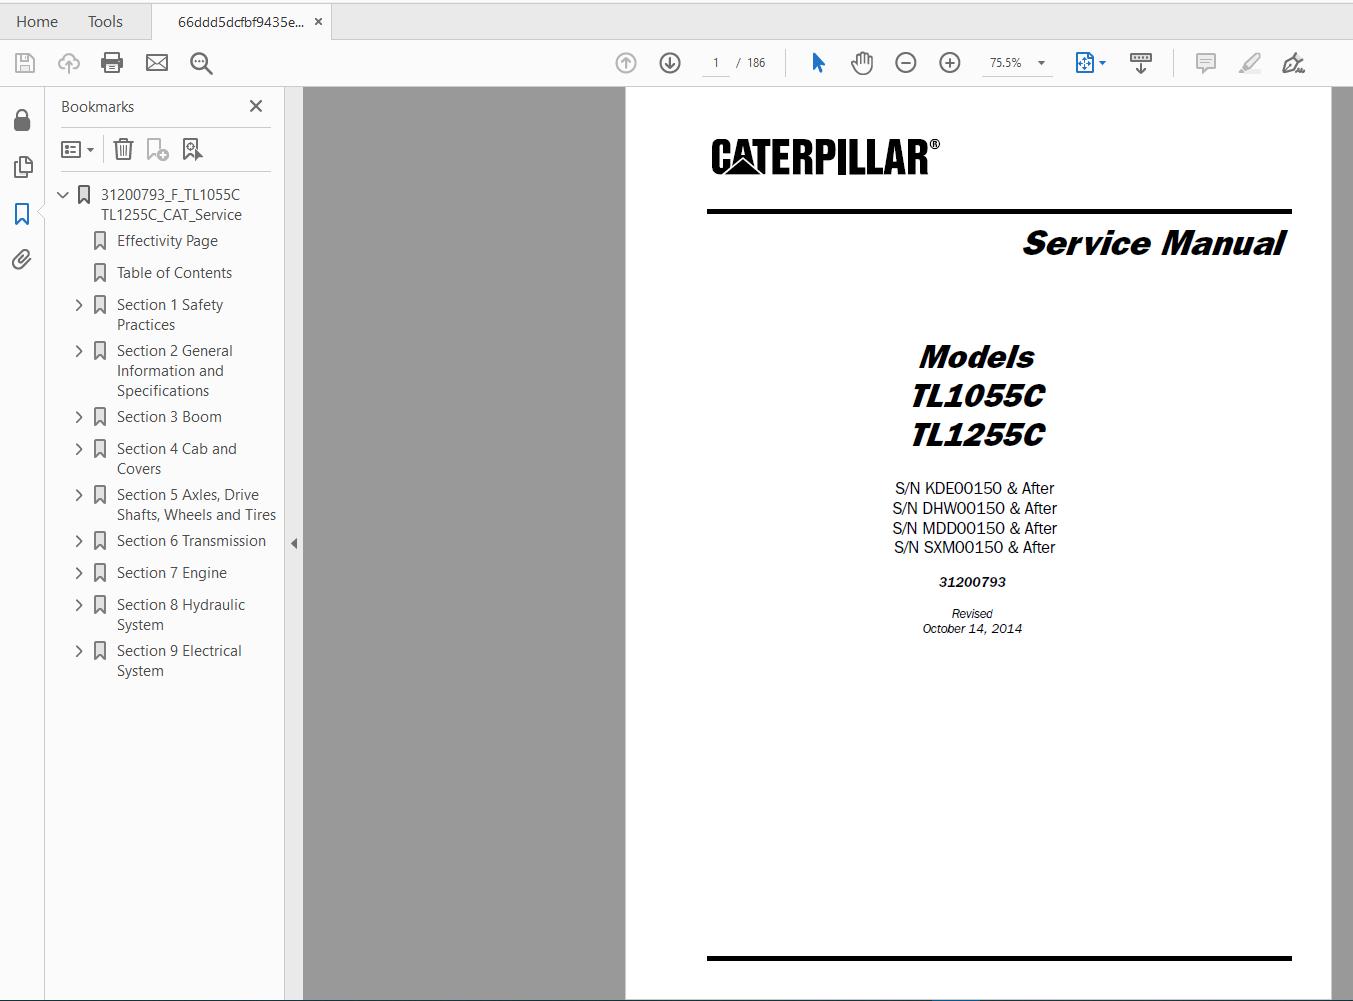Delete selected bookmark trash icon
The image size is (1353, 1001).
[123, 149]
